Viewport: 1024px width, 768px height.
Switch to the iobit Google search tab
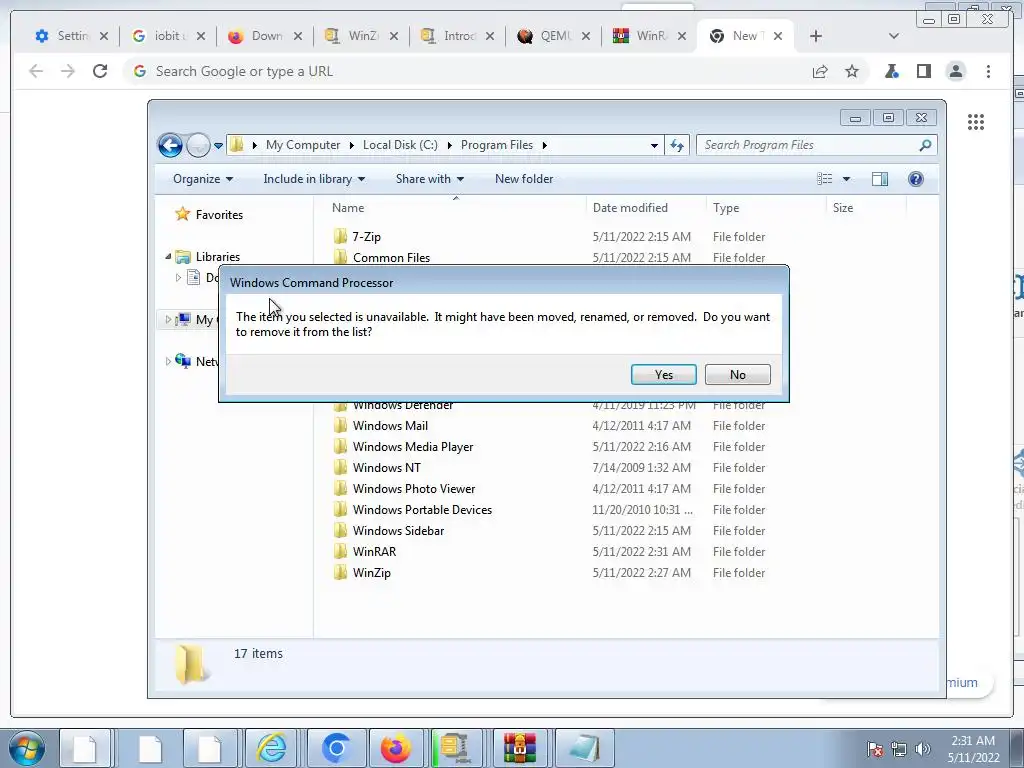[160, 36]
